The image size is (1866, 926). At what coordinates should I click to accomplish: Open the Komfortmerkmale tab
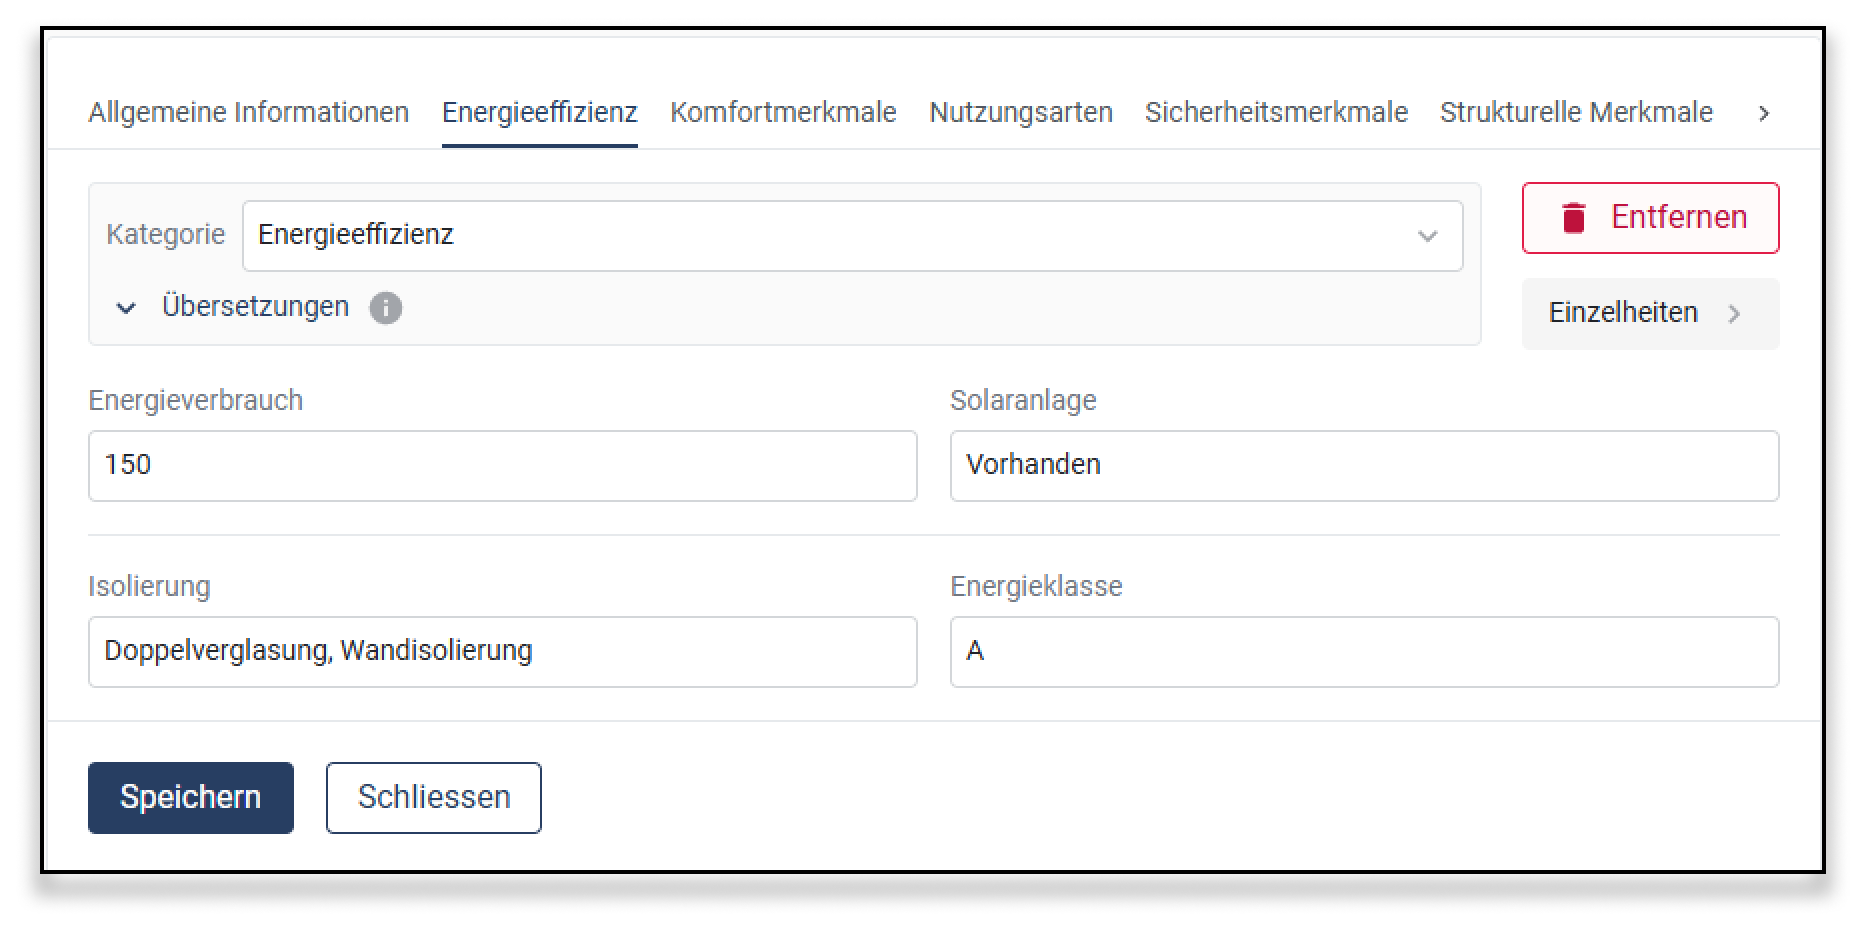[x=782, y=112]
